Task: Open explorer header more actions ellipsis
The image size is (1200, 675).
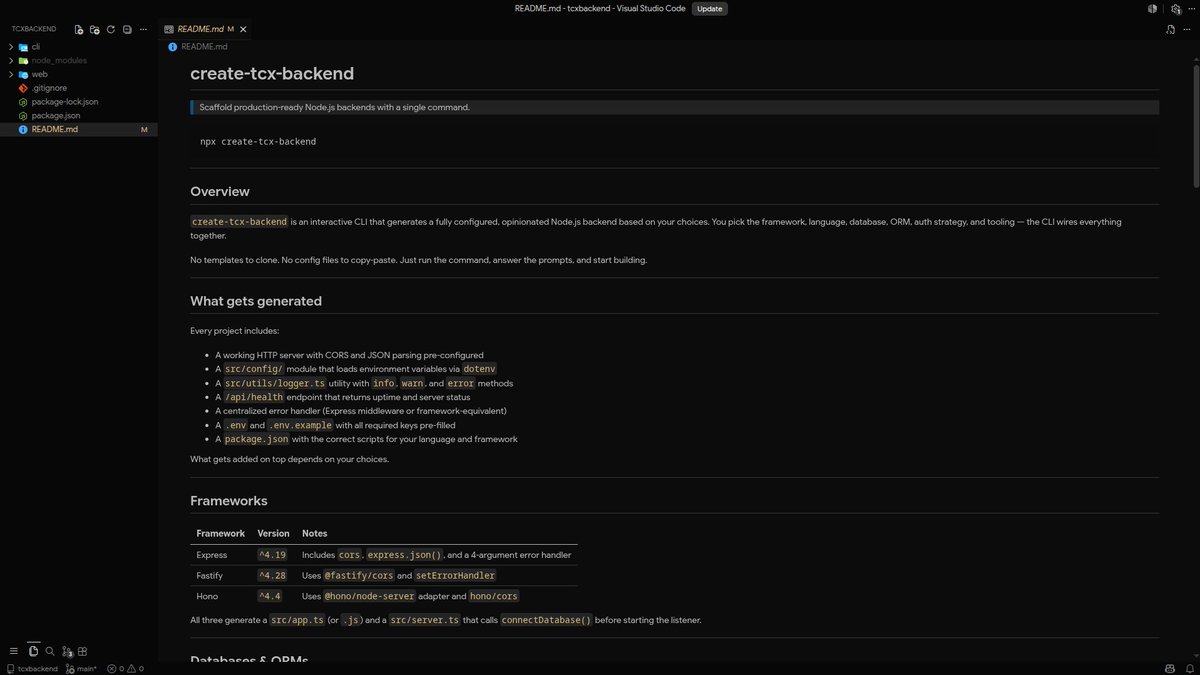Action: click(x=144, y=30)
